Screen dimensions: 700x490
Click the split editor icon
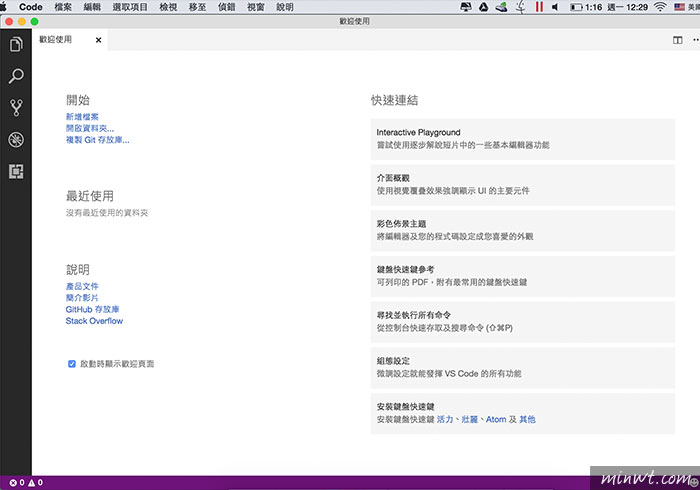pos(677,40)
